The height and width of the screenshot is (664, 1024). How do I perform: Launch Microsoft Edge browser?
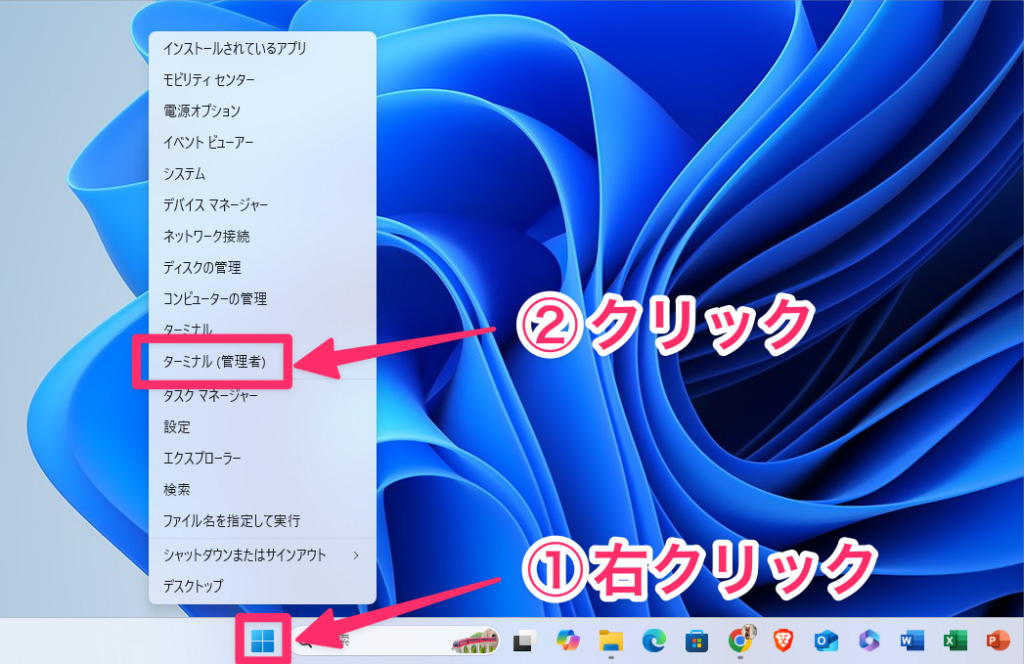coord(654,641)
